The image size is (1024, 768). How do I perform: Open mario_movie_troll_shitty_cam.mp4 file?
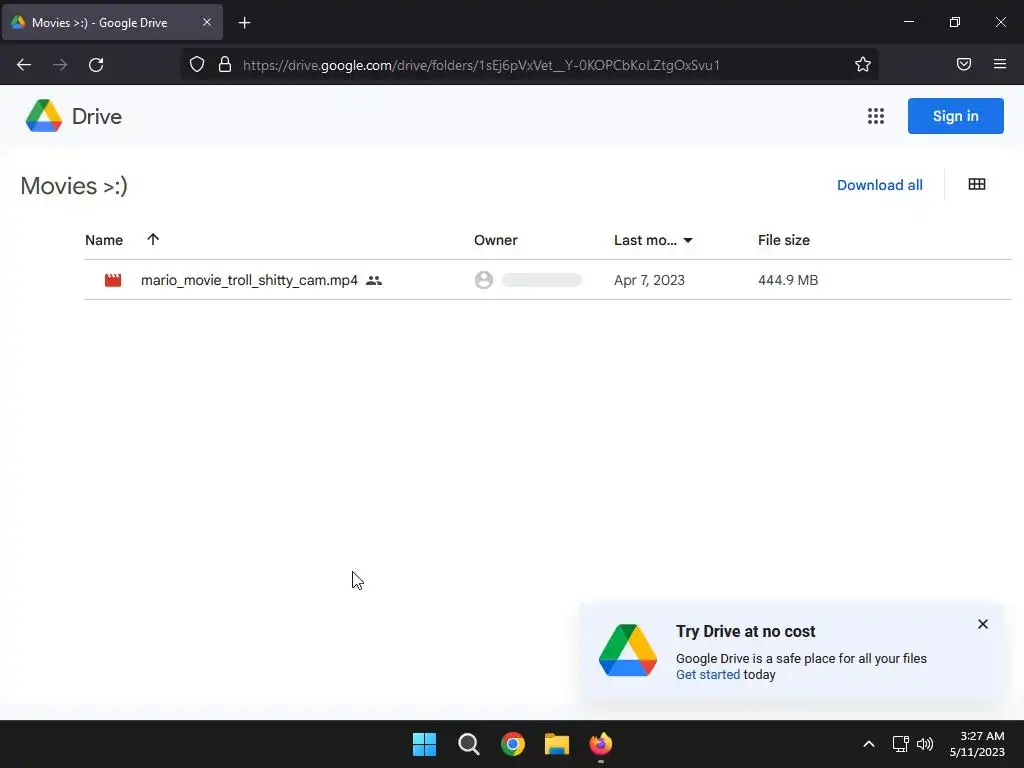tap(249, 280)
